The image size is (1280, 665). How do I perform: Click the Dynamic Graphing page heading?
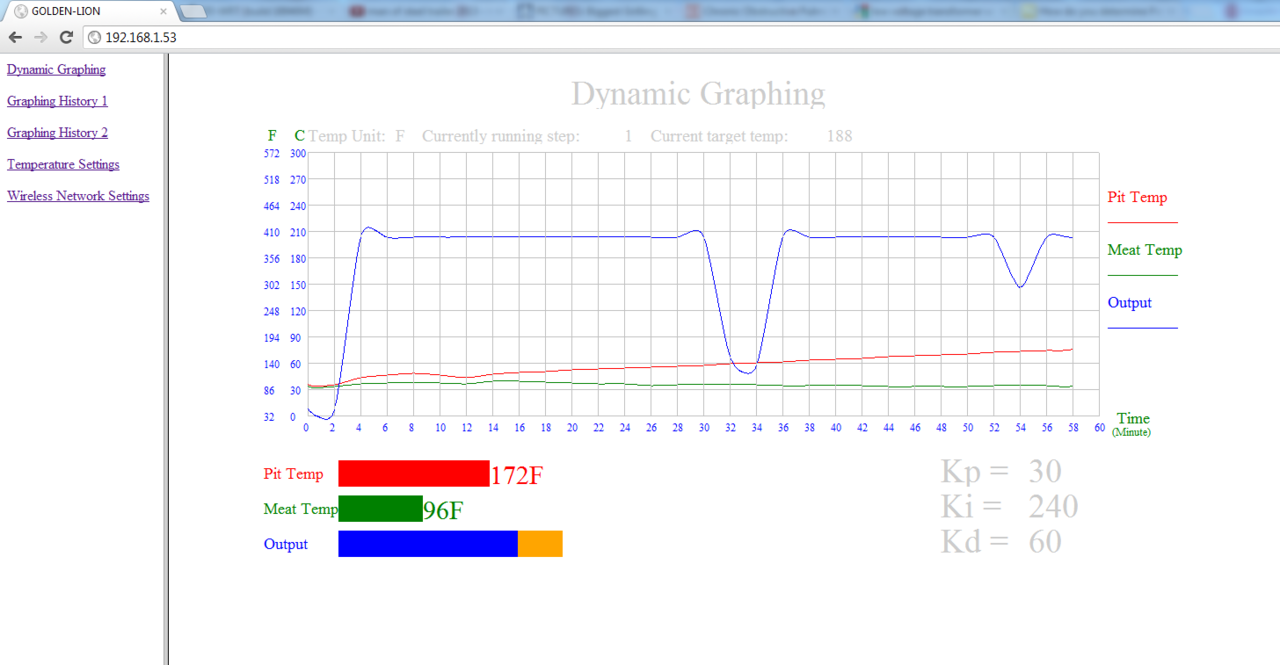[x=698, y=94]
